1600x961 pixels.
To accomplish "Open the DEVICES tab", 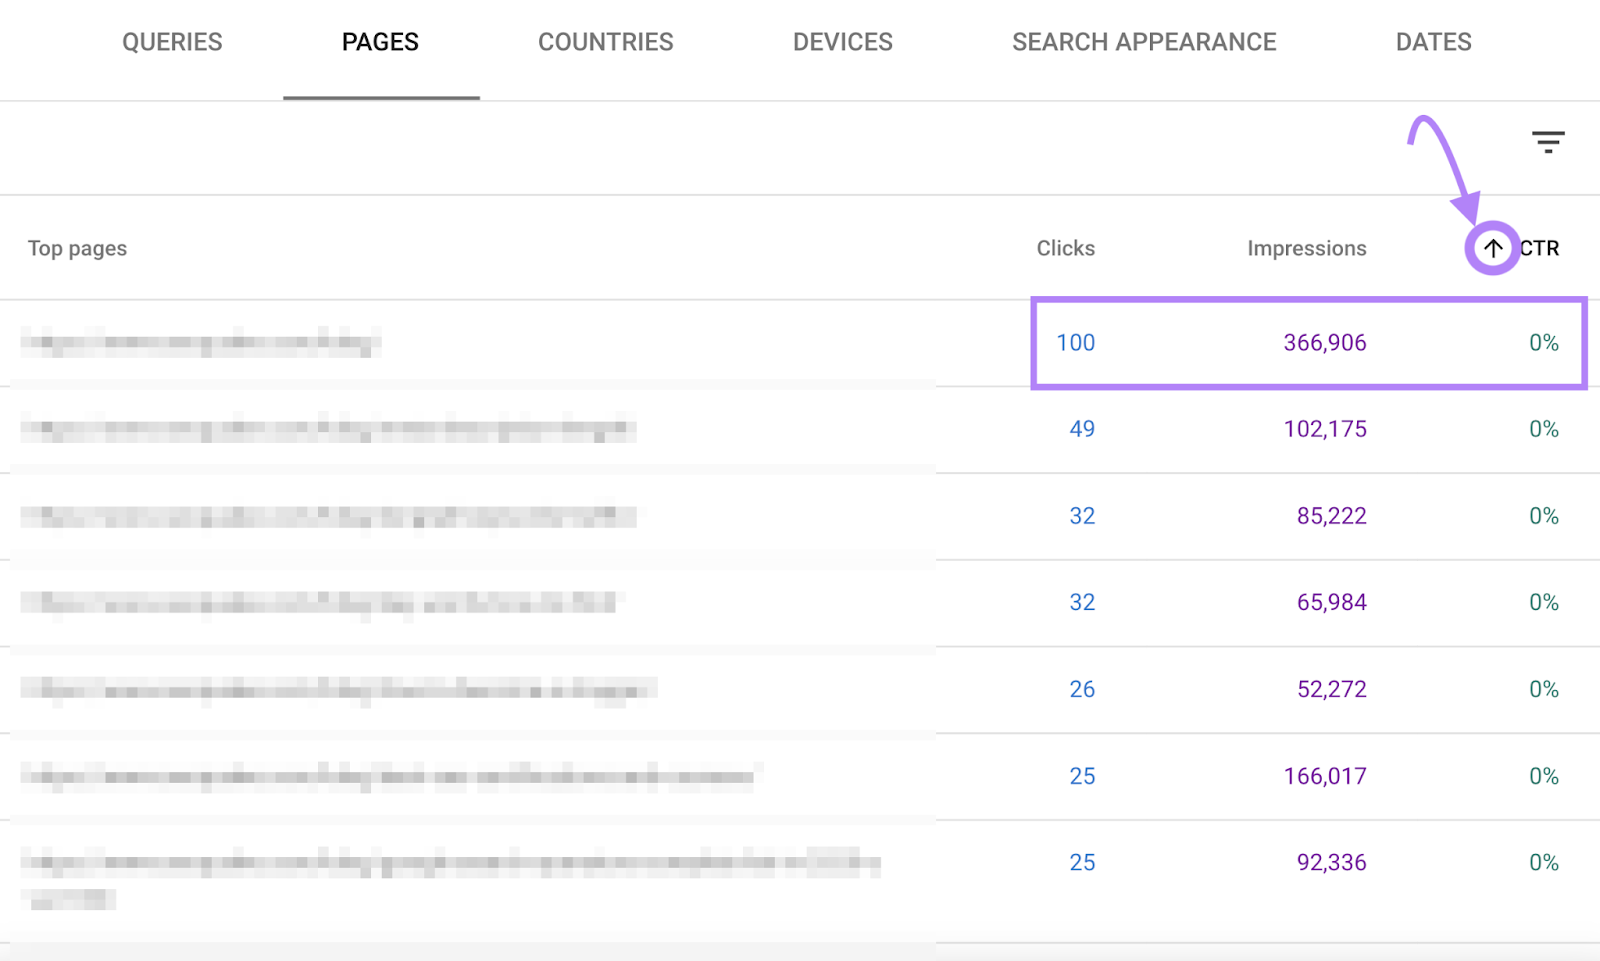I will [842, 42].
